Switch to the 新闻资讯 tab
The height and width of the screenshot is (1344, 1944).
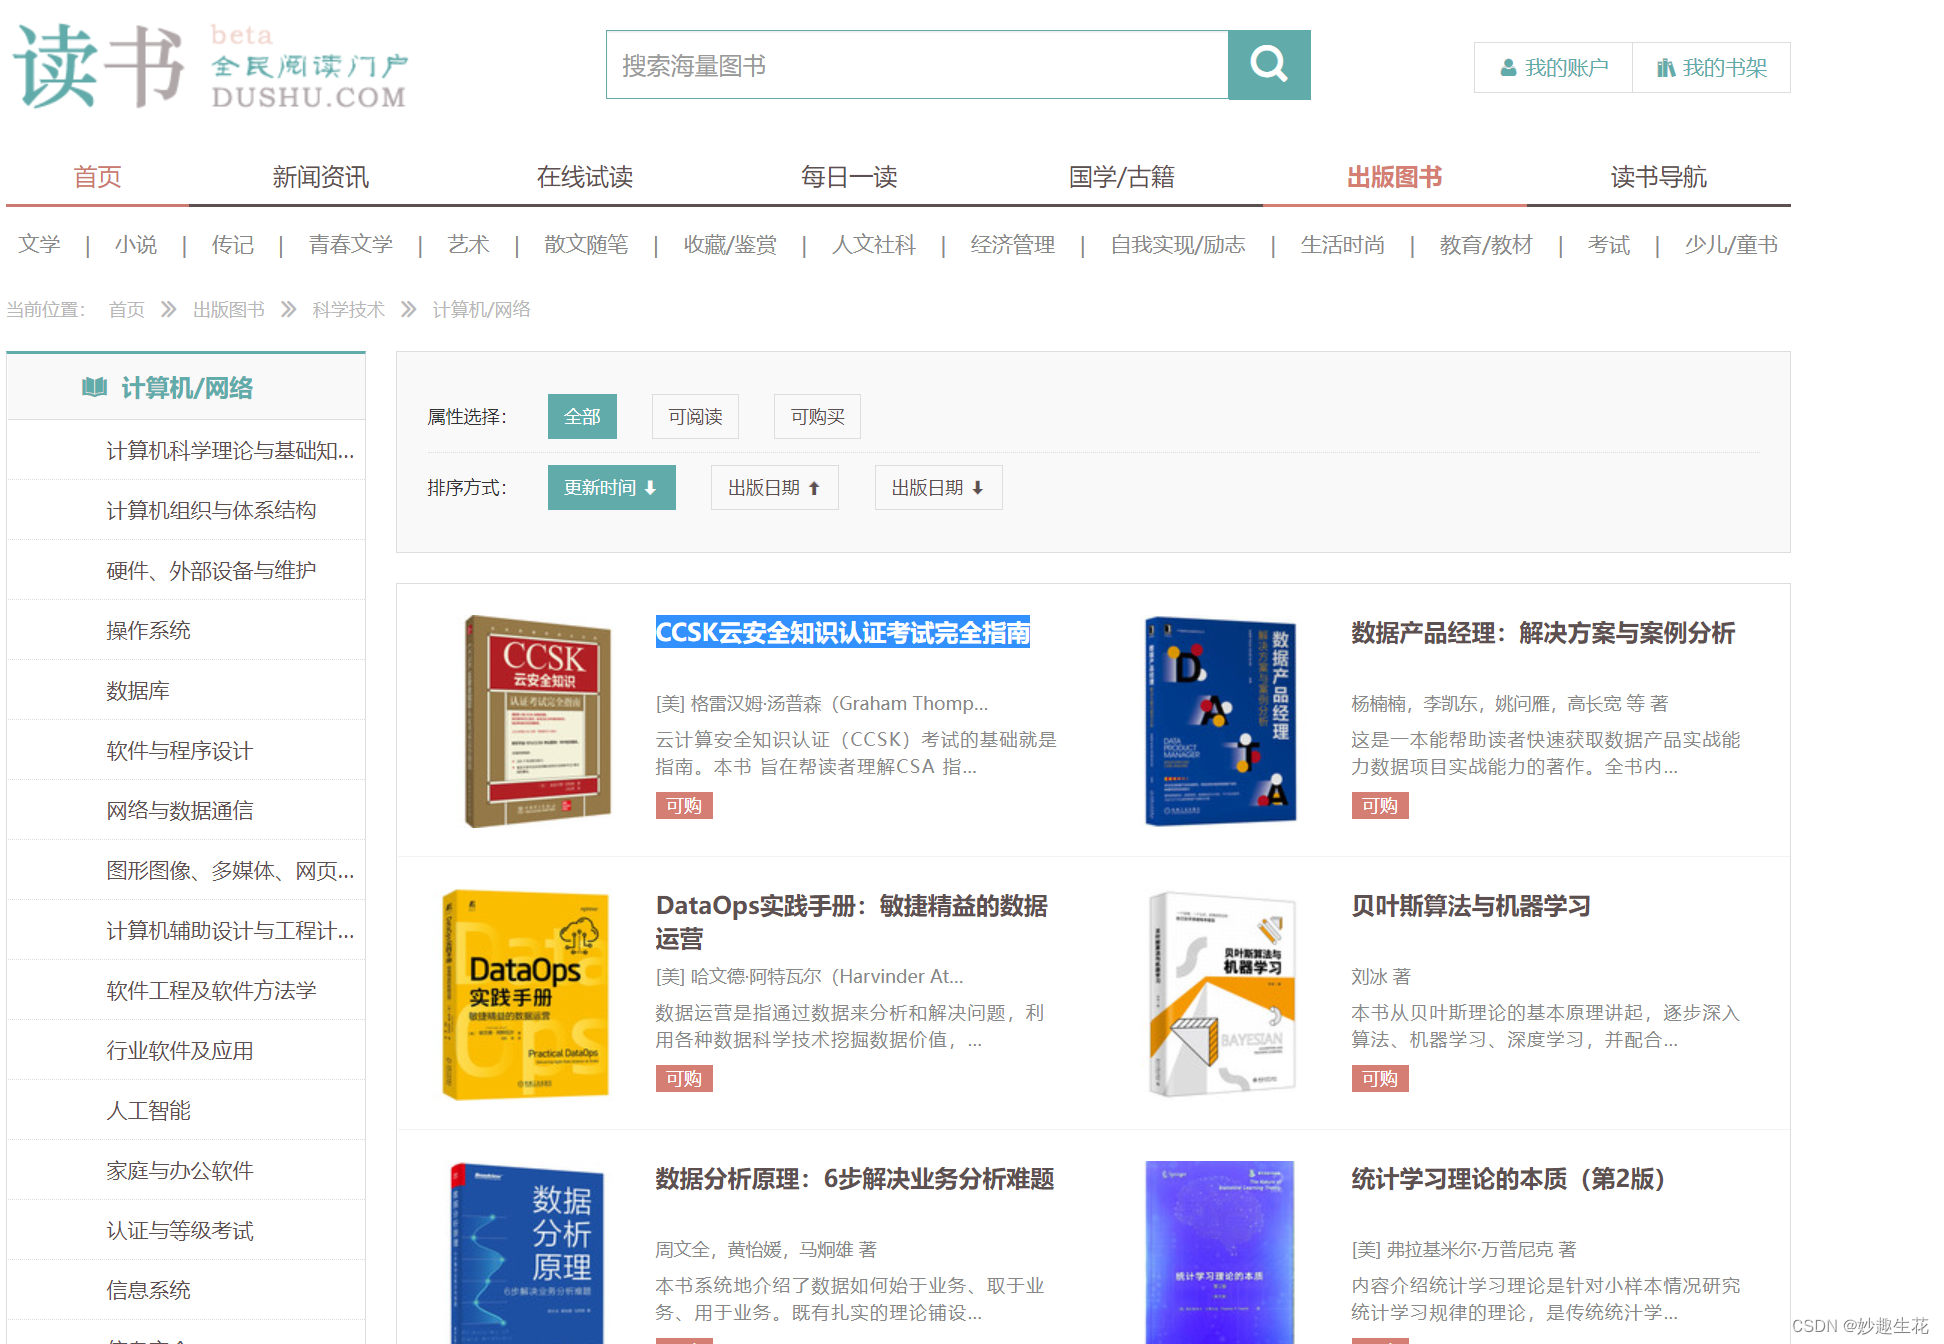pyautogui.click(x=321, y=177)
